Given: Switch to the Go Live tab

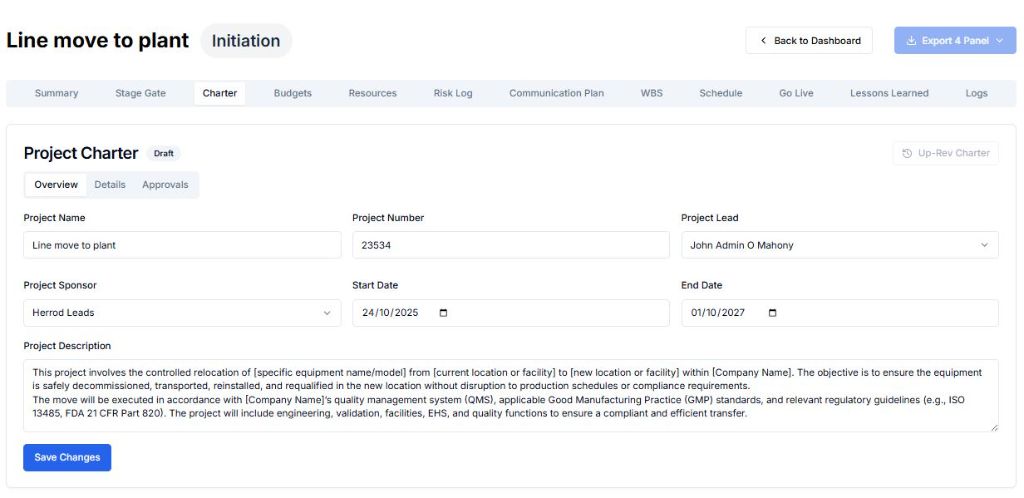Looking at the screenshot, I should point(796,93).
